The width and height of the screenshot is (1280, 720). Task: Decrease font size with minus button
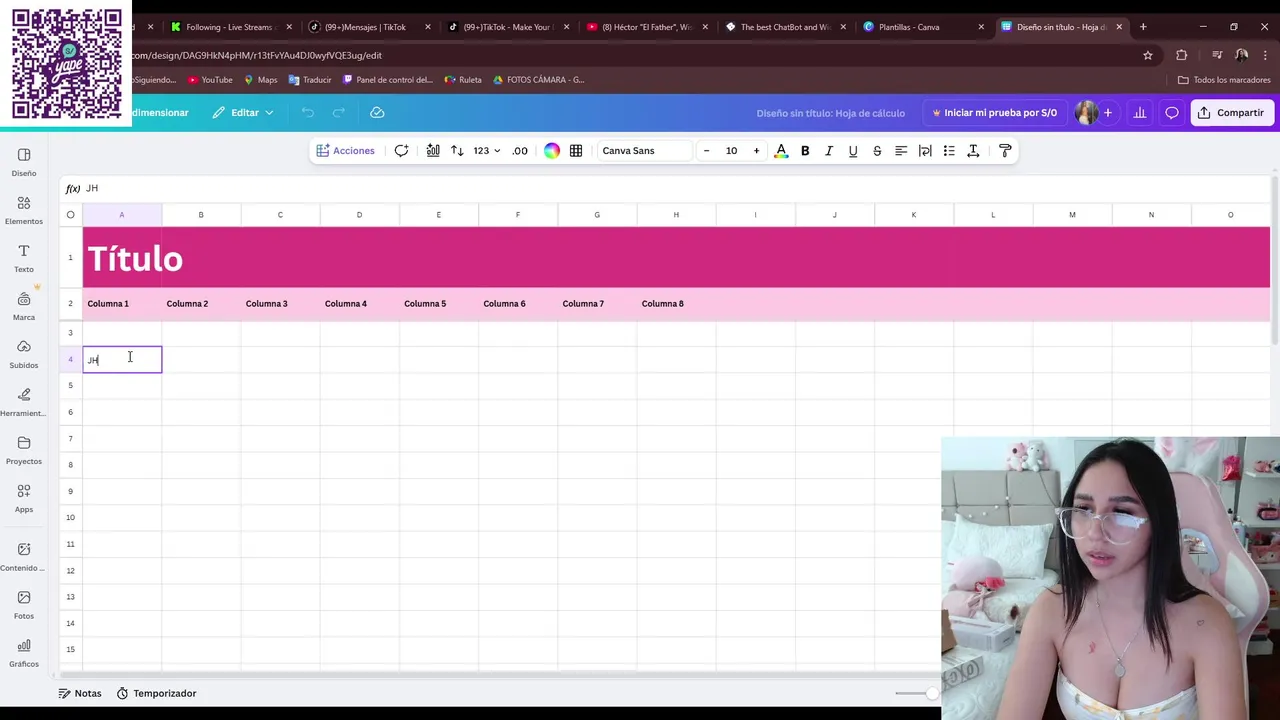706,151
